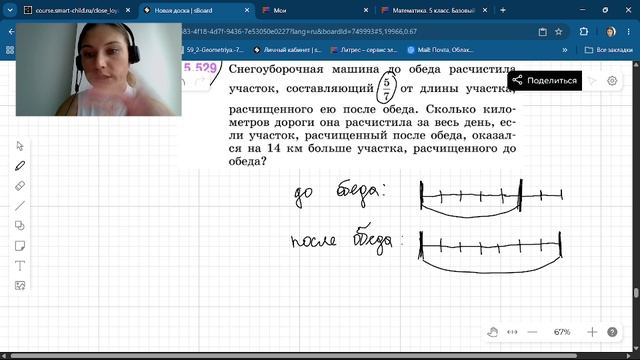640x360 pixels.
Task: Open board settings gear
Action: coord(612,81)
